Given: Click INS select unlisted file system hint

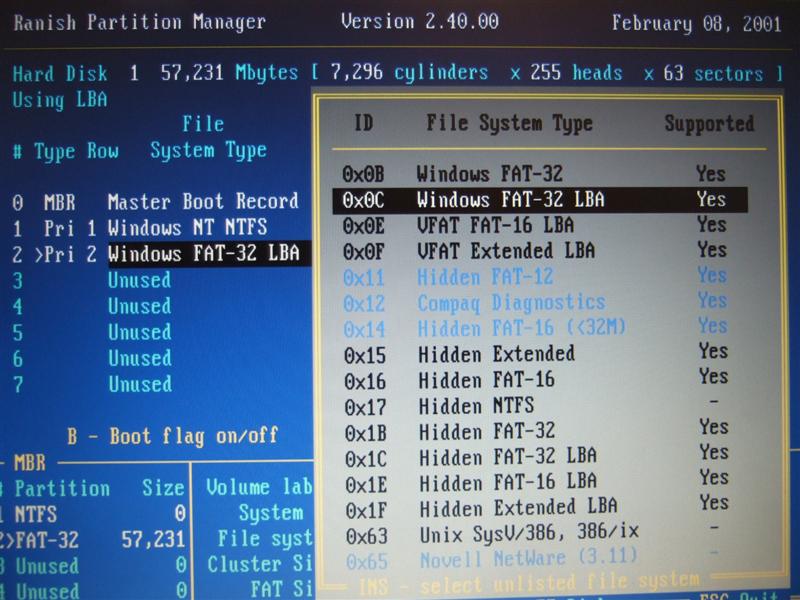Looking at the screenshot, I should pyautogui.click(x=529, y=583).
